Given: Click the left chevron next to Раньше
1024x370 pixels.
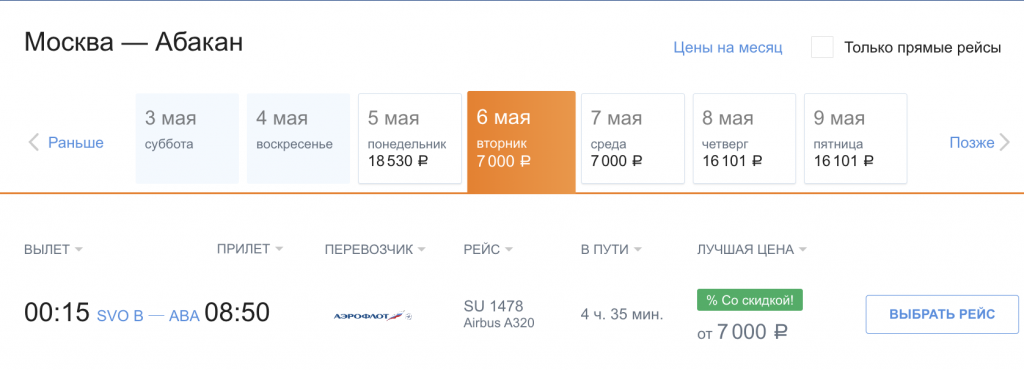Looking at the screenshot, I should [34, 142].
